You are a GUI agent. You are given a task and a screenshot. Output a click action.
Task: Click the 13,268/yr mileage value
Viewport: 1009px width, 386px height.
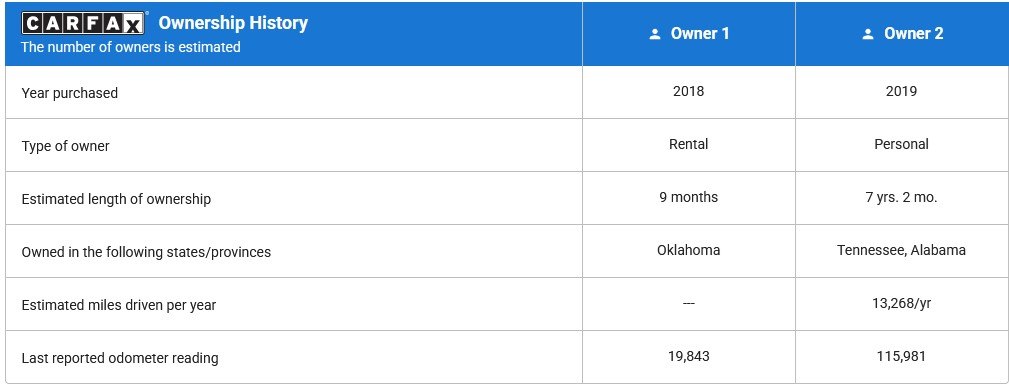[x=902, y=303]
